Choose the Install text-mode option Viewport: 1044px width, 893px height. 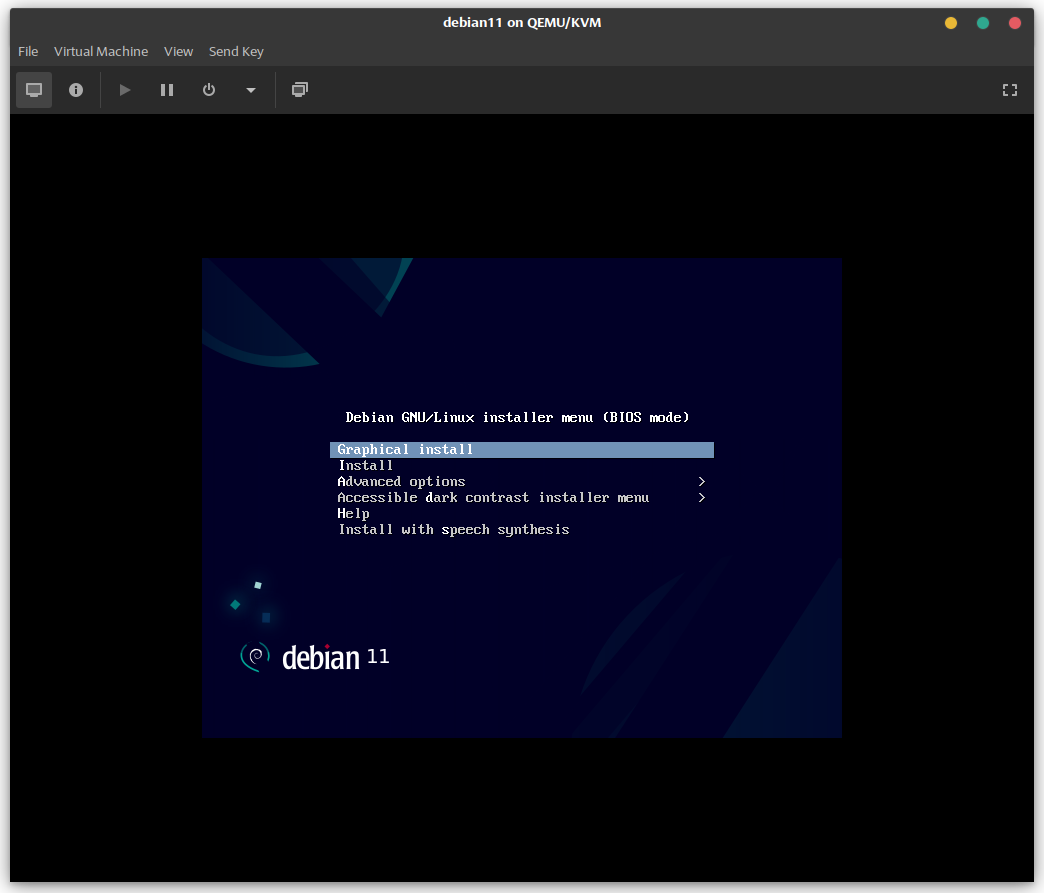[x=366, y=466]
